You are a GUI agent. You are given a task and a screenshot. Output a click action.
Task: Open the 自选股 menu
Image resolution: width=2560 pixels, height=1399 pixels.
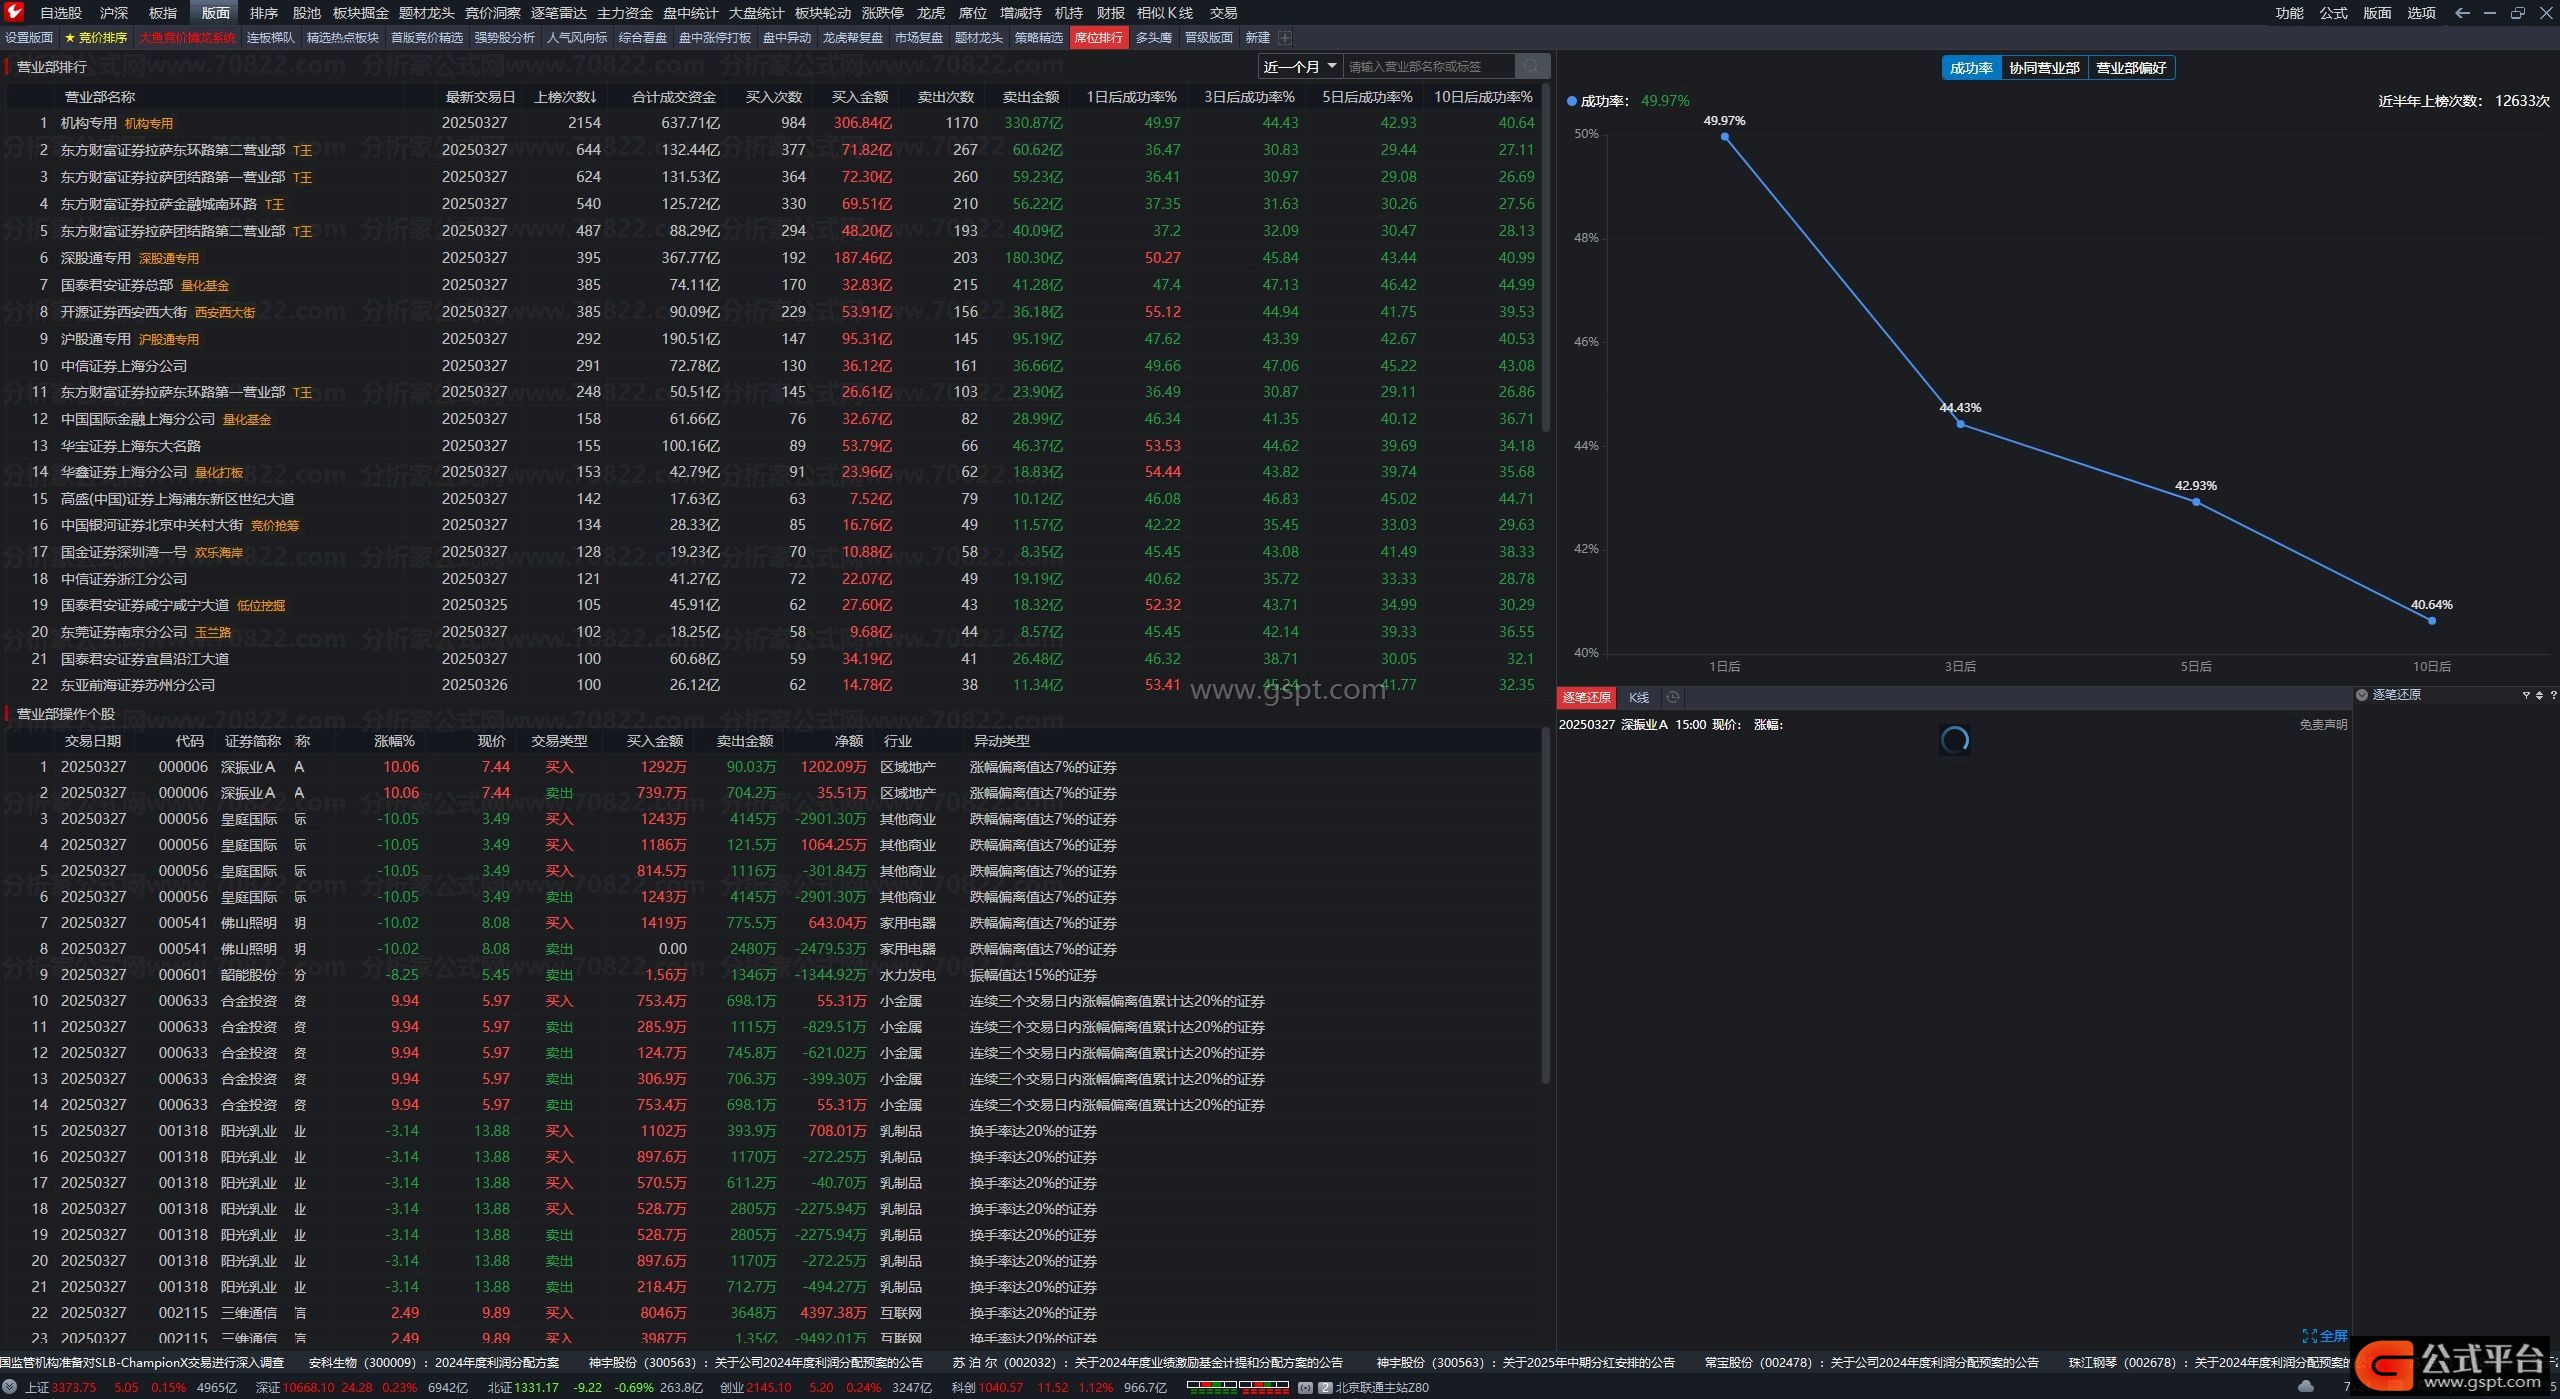click(x=61, y=13)
